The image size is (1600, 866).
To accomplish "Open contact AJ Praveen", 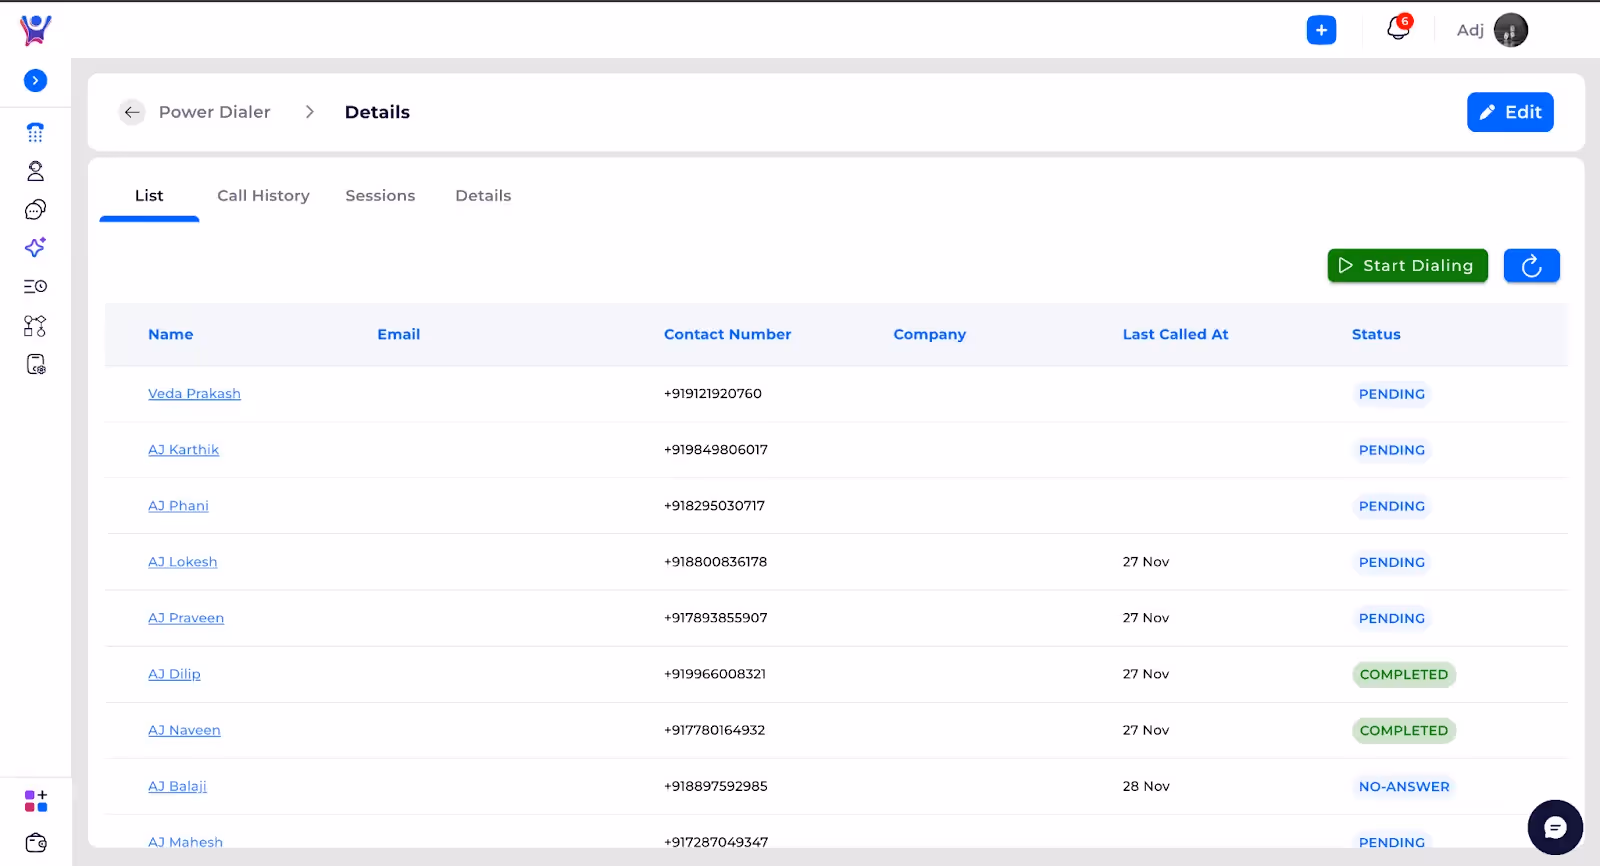I will click(186, 618).
